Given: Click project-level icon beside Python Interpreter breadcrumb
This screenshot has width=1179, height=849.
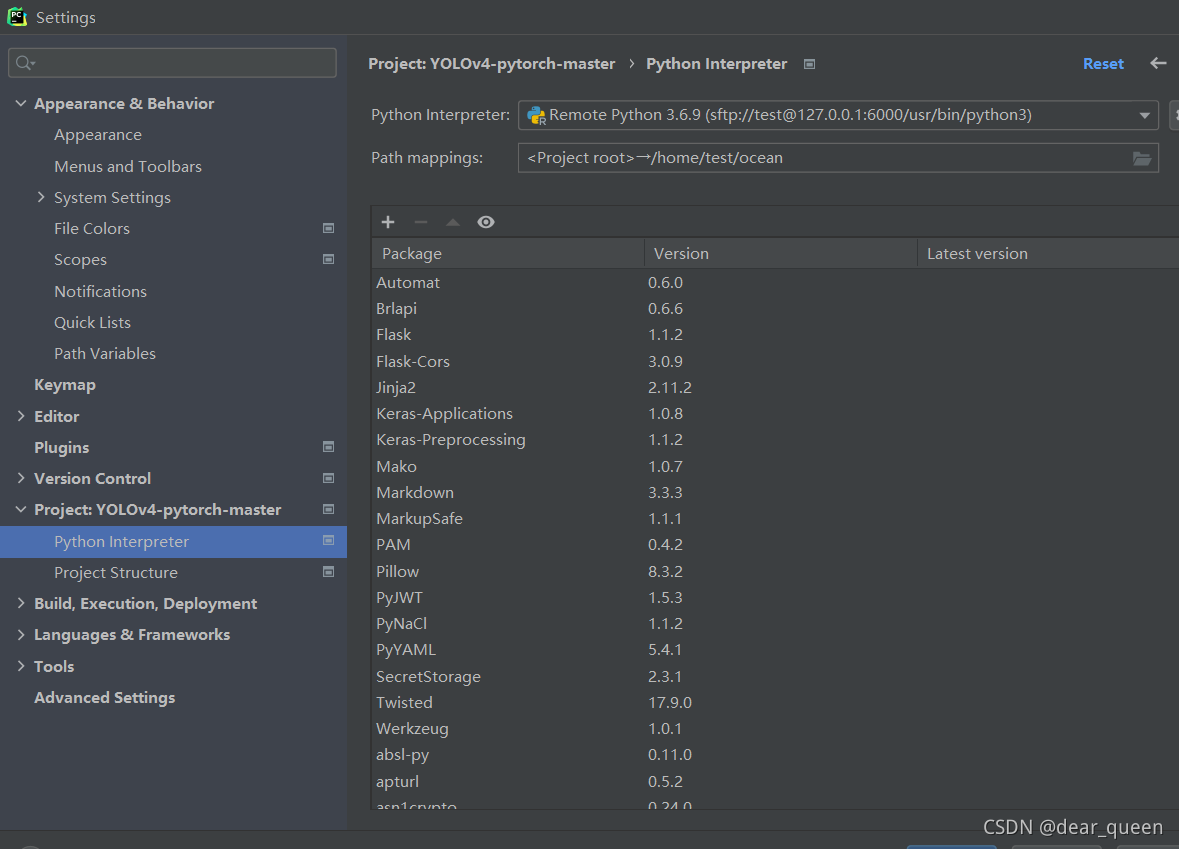Looking at the screenshot, I should point(809,64).
